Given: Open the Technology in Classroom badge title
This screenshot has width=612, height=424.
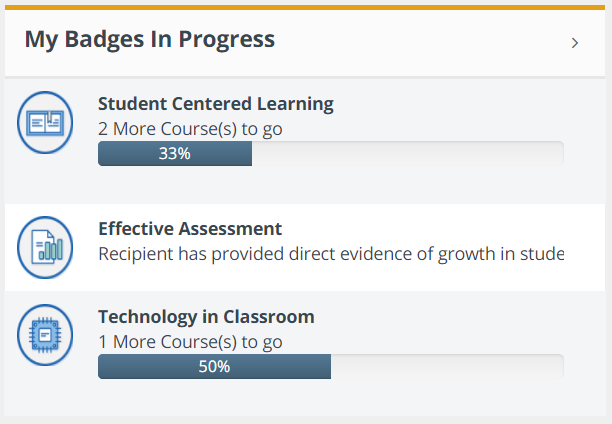Looking at the screenshot, I should 206,317.
